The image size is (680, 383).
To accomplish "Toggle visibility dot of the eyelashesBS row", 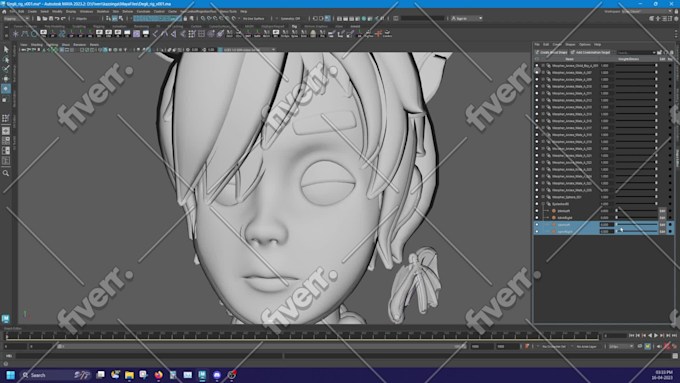I will (537, 204).
